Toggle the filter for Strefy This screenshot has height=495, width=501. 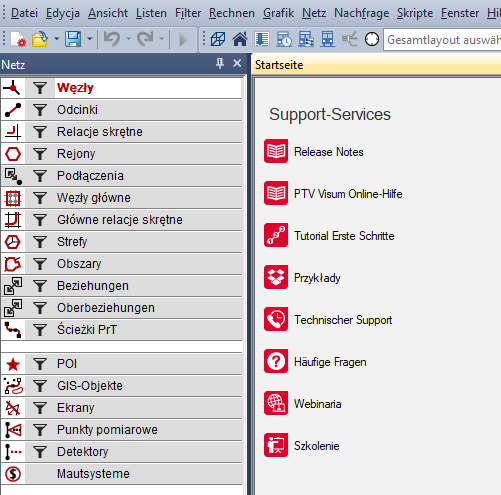click(x=40, y=242)
